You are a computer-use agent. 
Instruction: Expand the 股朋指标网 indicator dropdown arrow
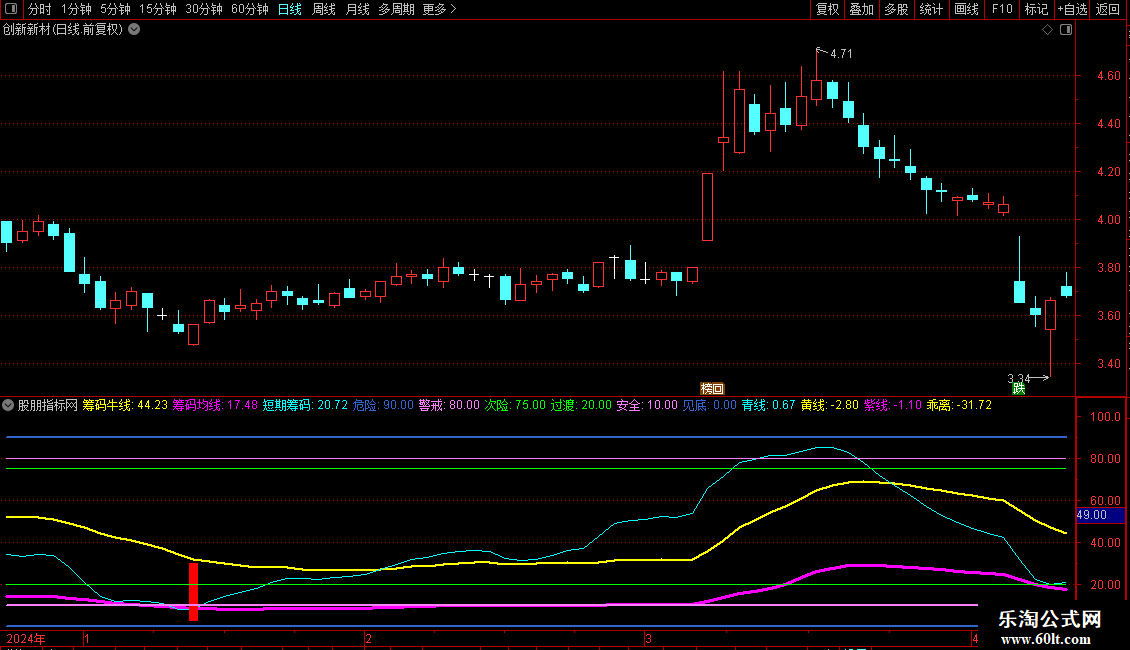click(x=8, y=405)
